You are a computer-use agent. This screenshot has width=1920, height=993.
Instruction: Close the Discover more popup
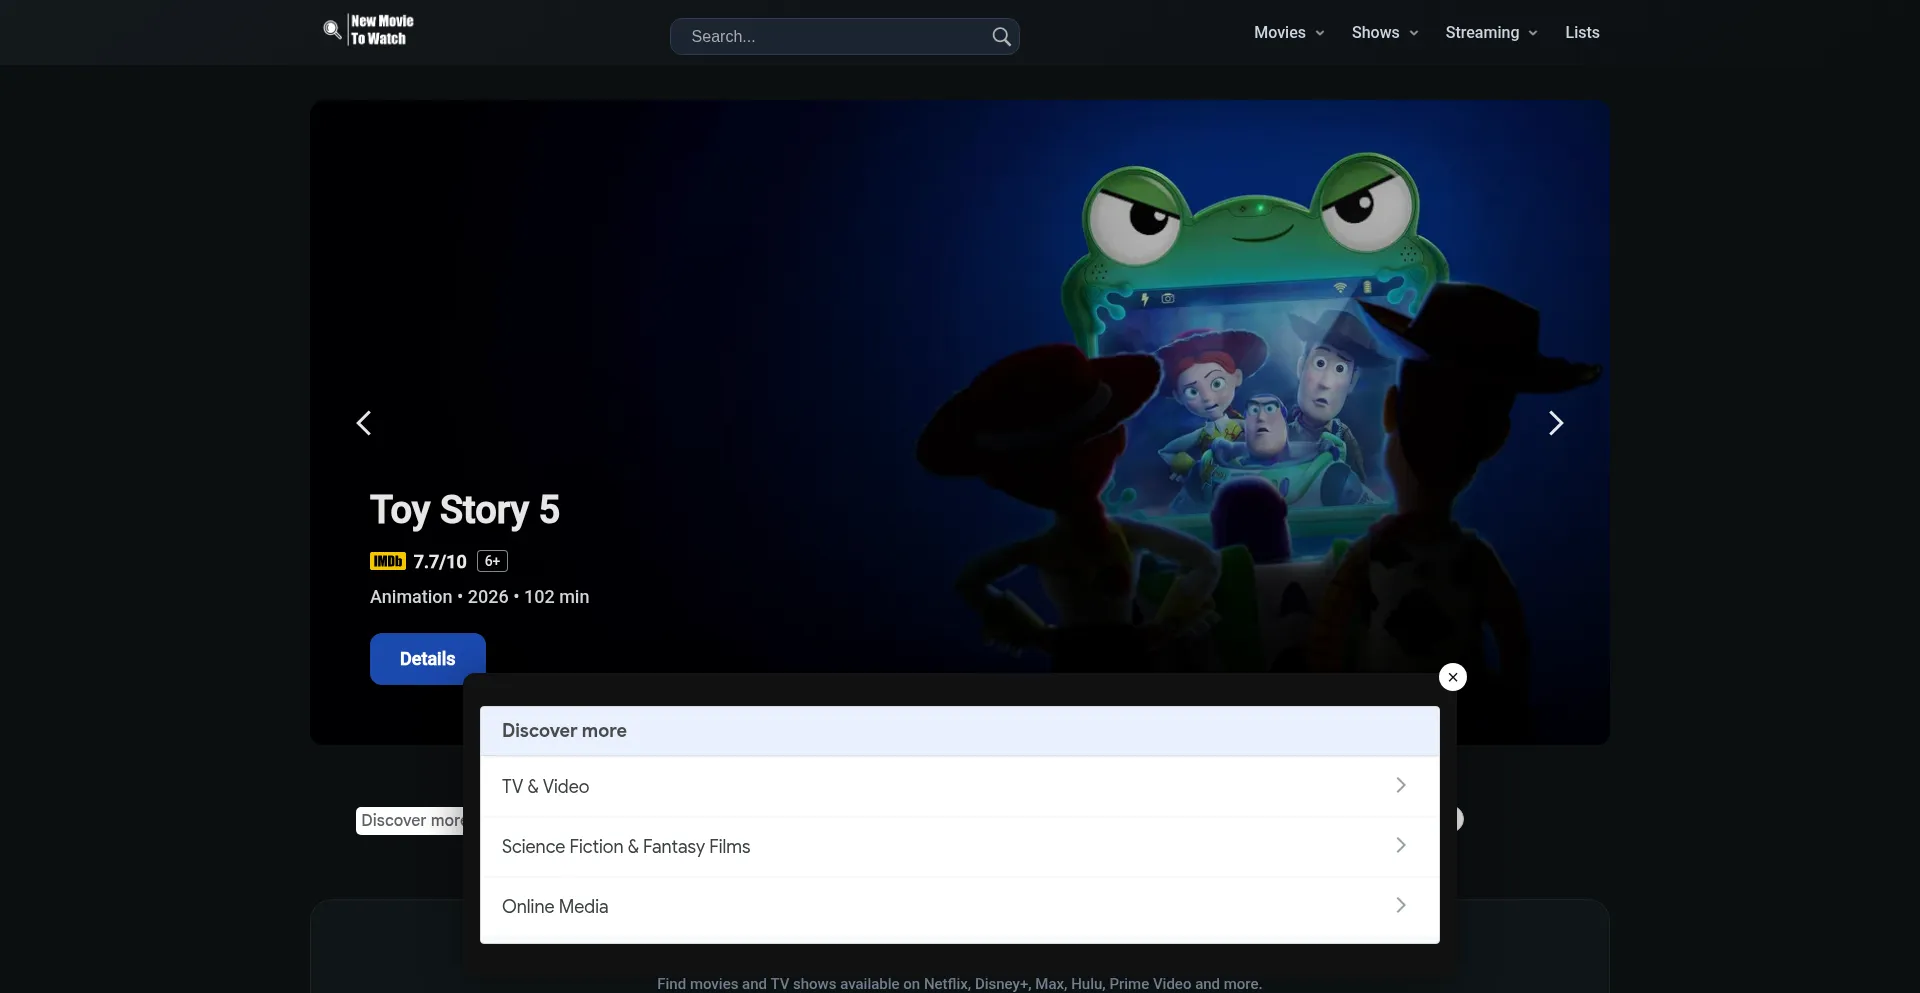[1452, 677]
